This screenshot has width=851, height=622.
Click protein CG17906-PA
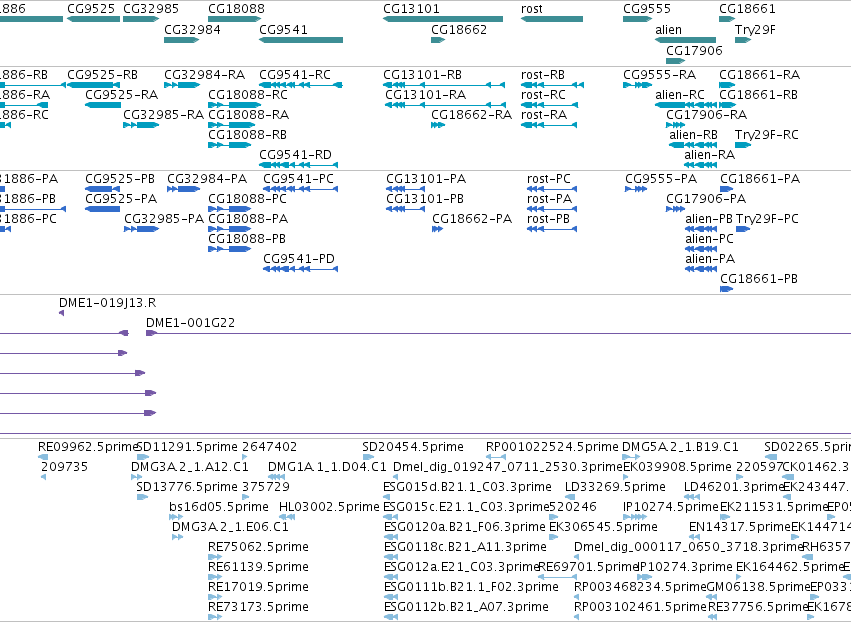706,199
